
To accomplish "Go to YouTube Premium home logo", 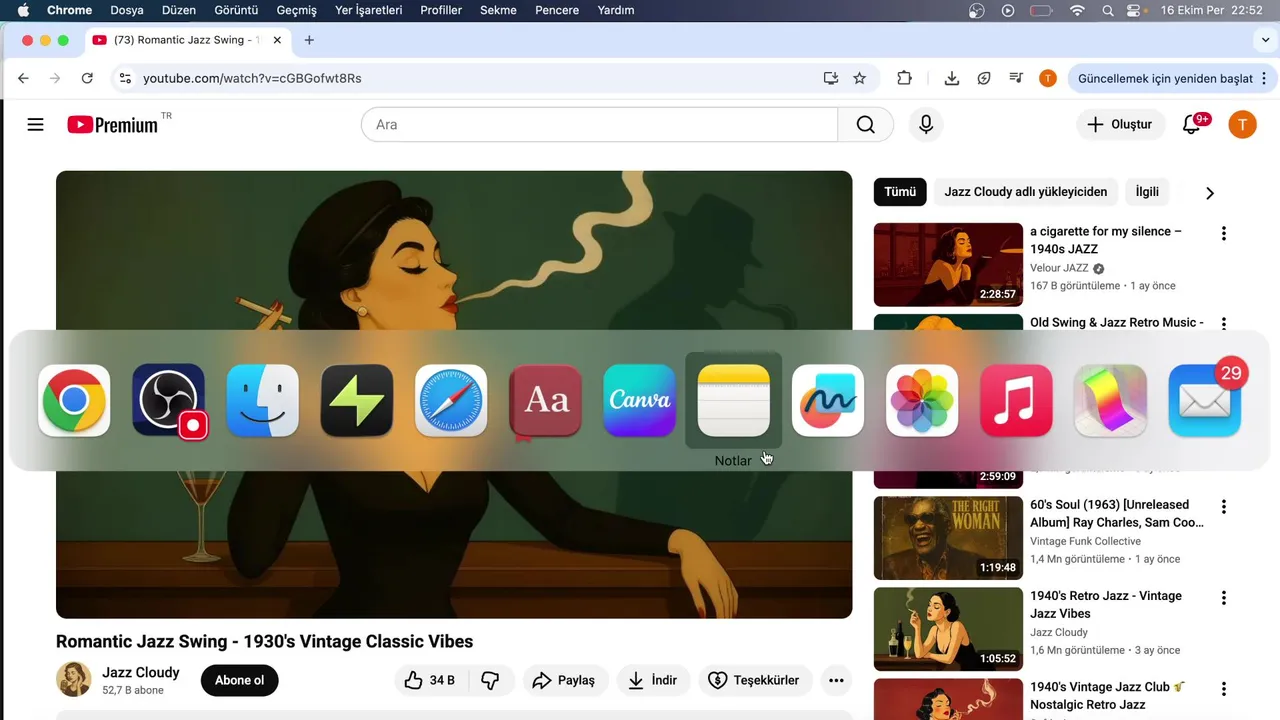I will coord(113,125).
